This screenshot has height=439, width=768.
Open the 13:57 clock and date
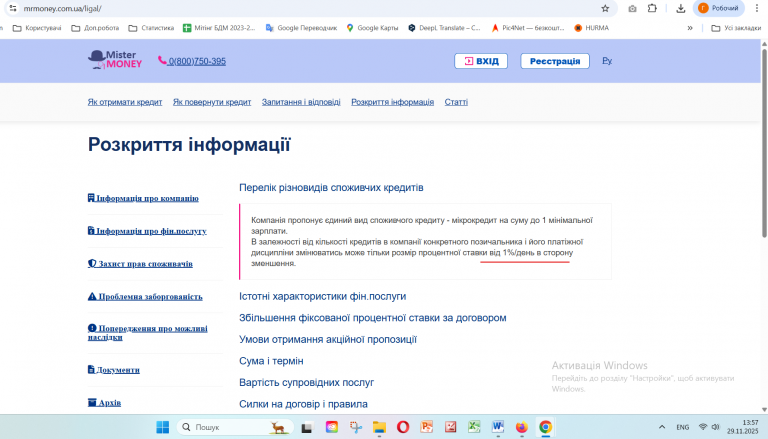743,427
